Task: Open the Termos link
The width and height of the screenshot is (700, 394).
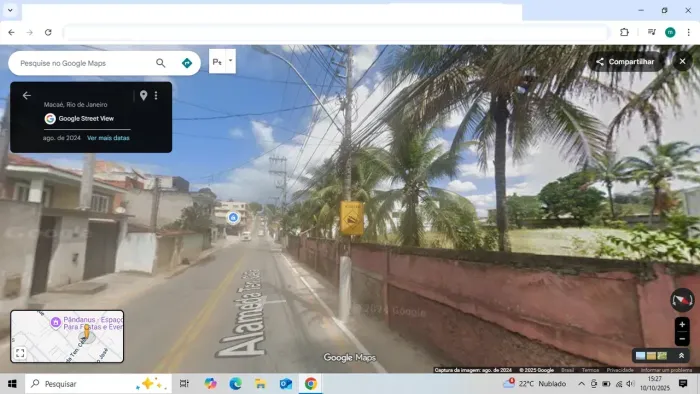Action: 590,370
